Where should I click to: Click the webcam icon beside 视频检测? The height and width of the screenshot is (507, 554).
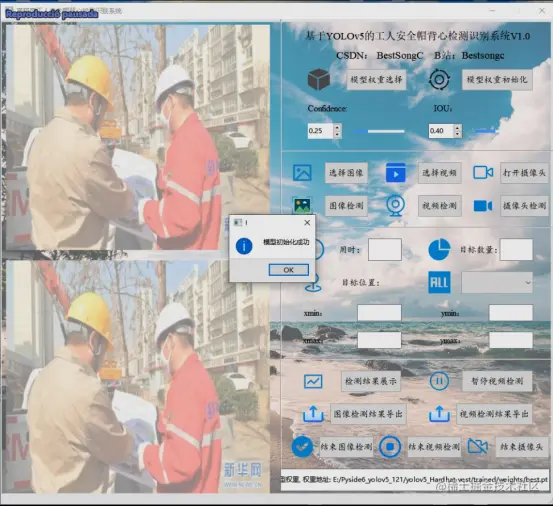(x=395, y=205)
